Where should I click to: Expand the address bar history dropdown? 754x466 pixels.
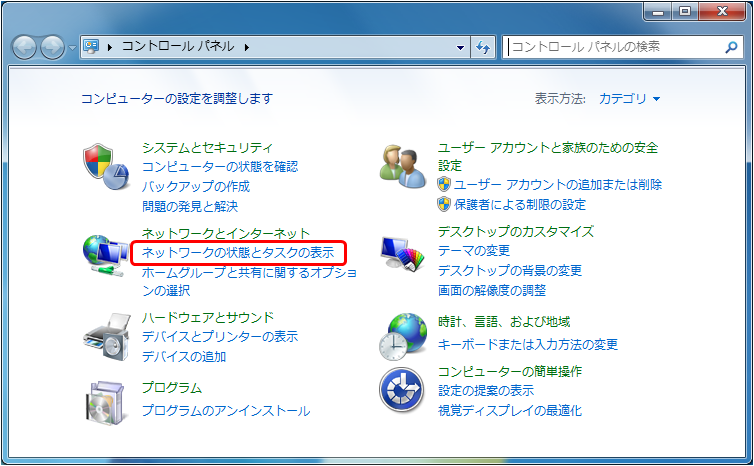click(460, 48)
